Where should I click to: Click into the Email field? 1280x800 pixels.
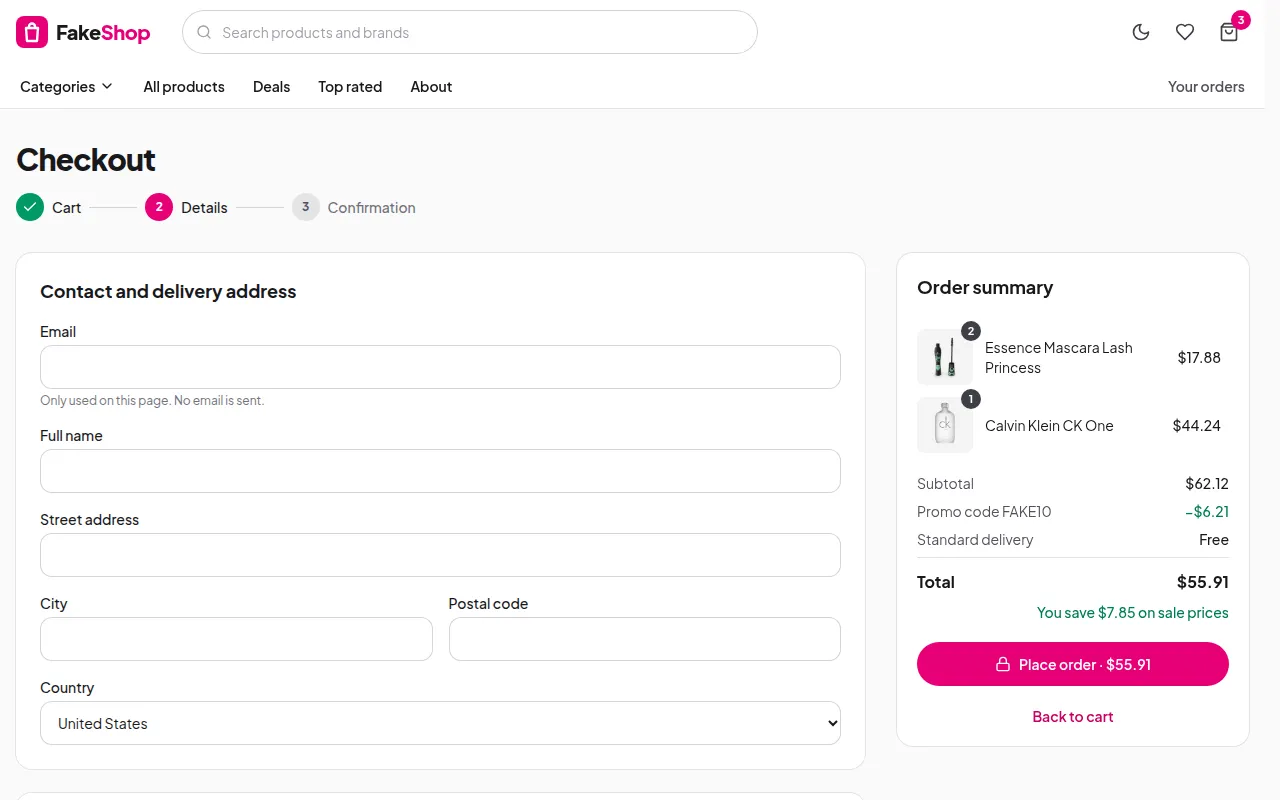pos(440,367)
